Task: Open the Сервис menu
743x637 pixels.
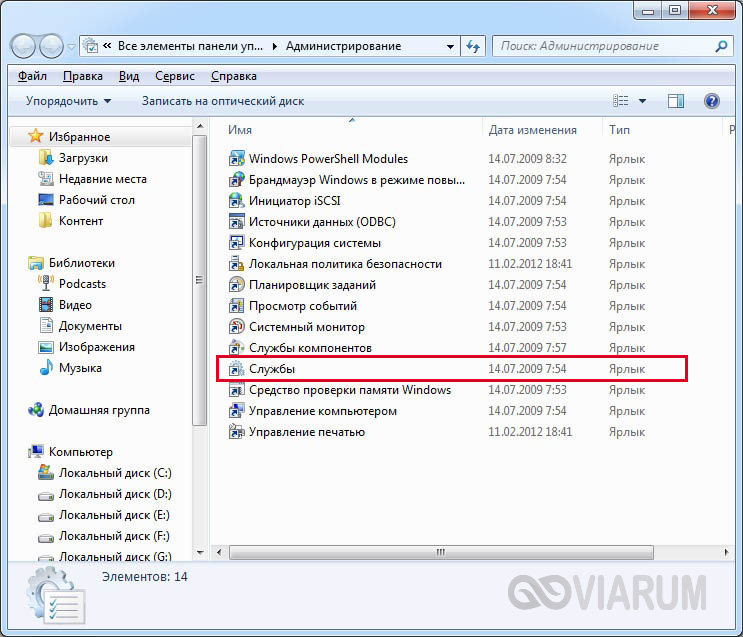Action: coord(175,76)
